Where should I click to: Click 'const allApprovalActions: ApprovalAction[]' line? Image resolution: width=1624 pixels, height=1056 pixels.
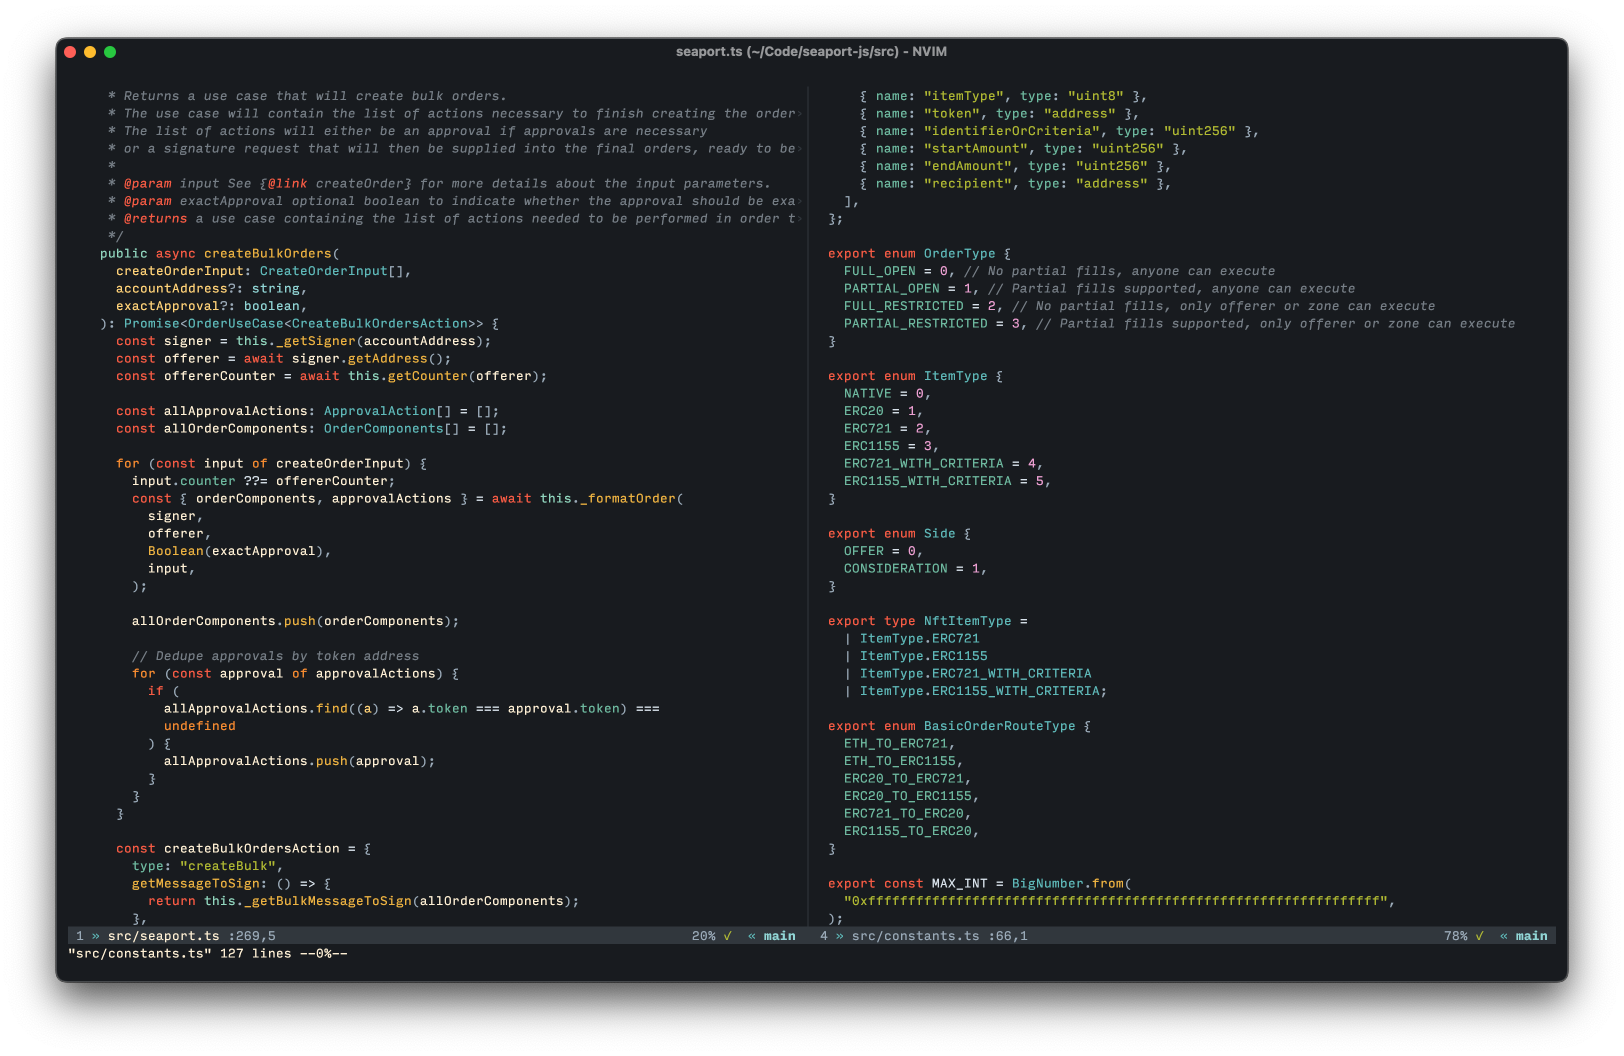[x=308, y=411]
